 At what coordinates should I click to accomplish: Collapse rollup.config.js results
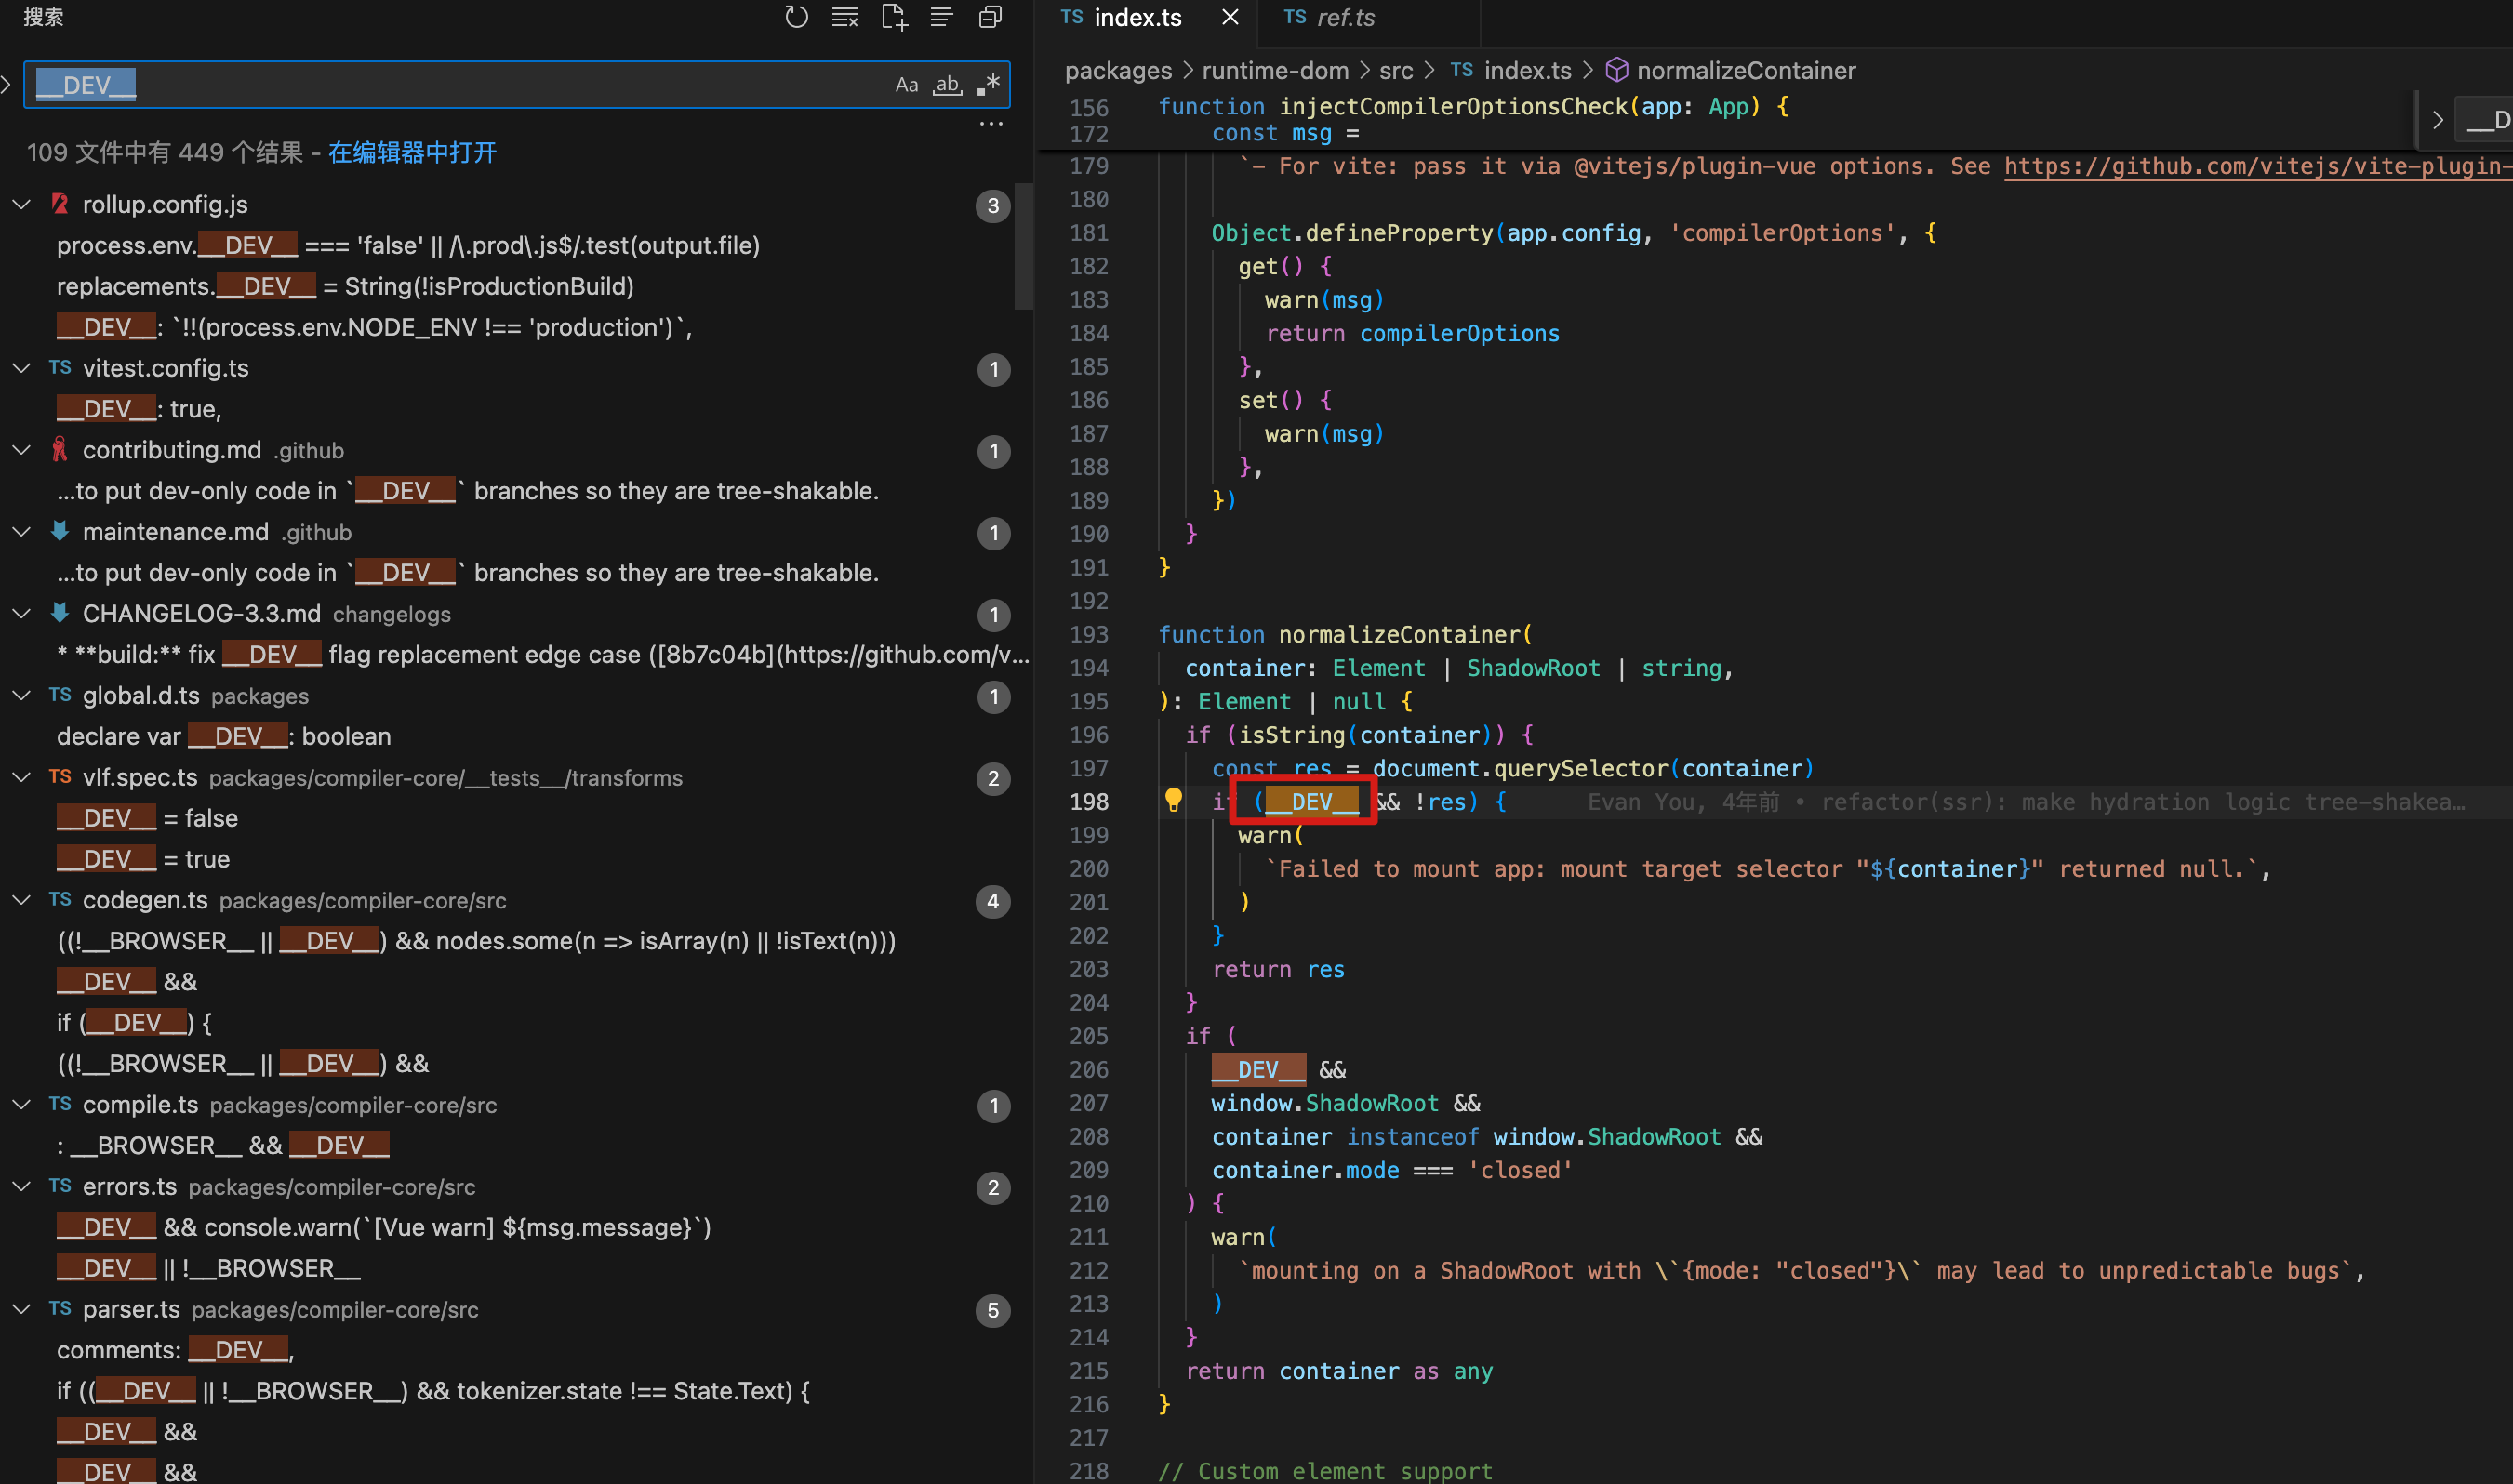21,204
